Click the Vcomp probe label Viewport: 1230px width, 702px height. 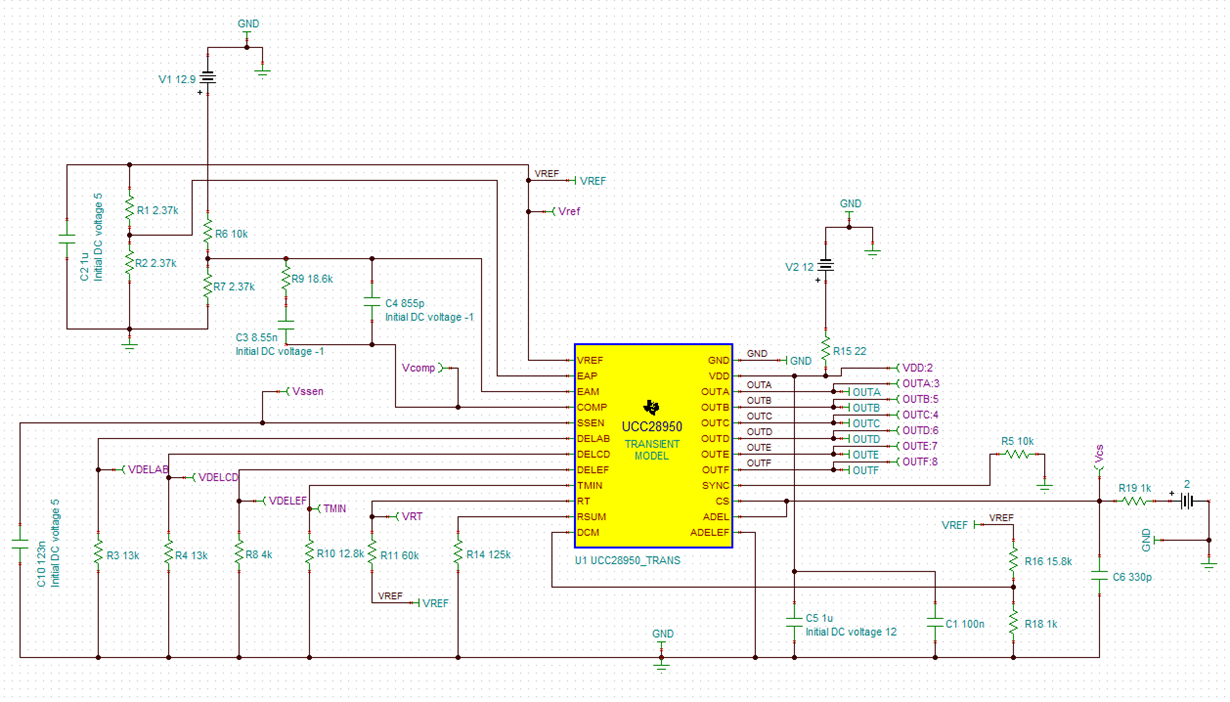pyautogui.click(x=419, y=369)
